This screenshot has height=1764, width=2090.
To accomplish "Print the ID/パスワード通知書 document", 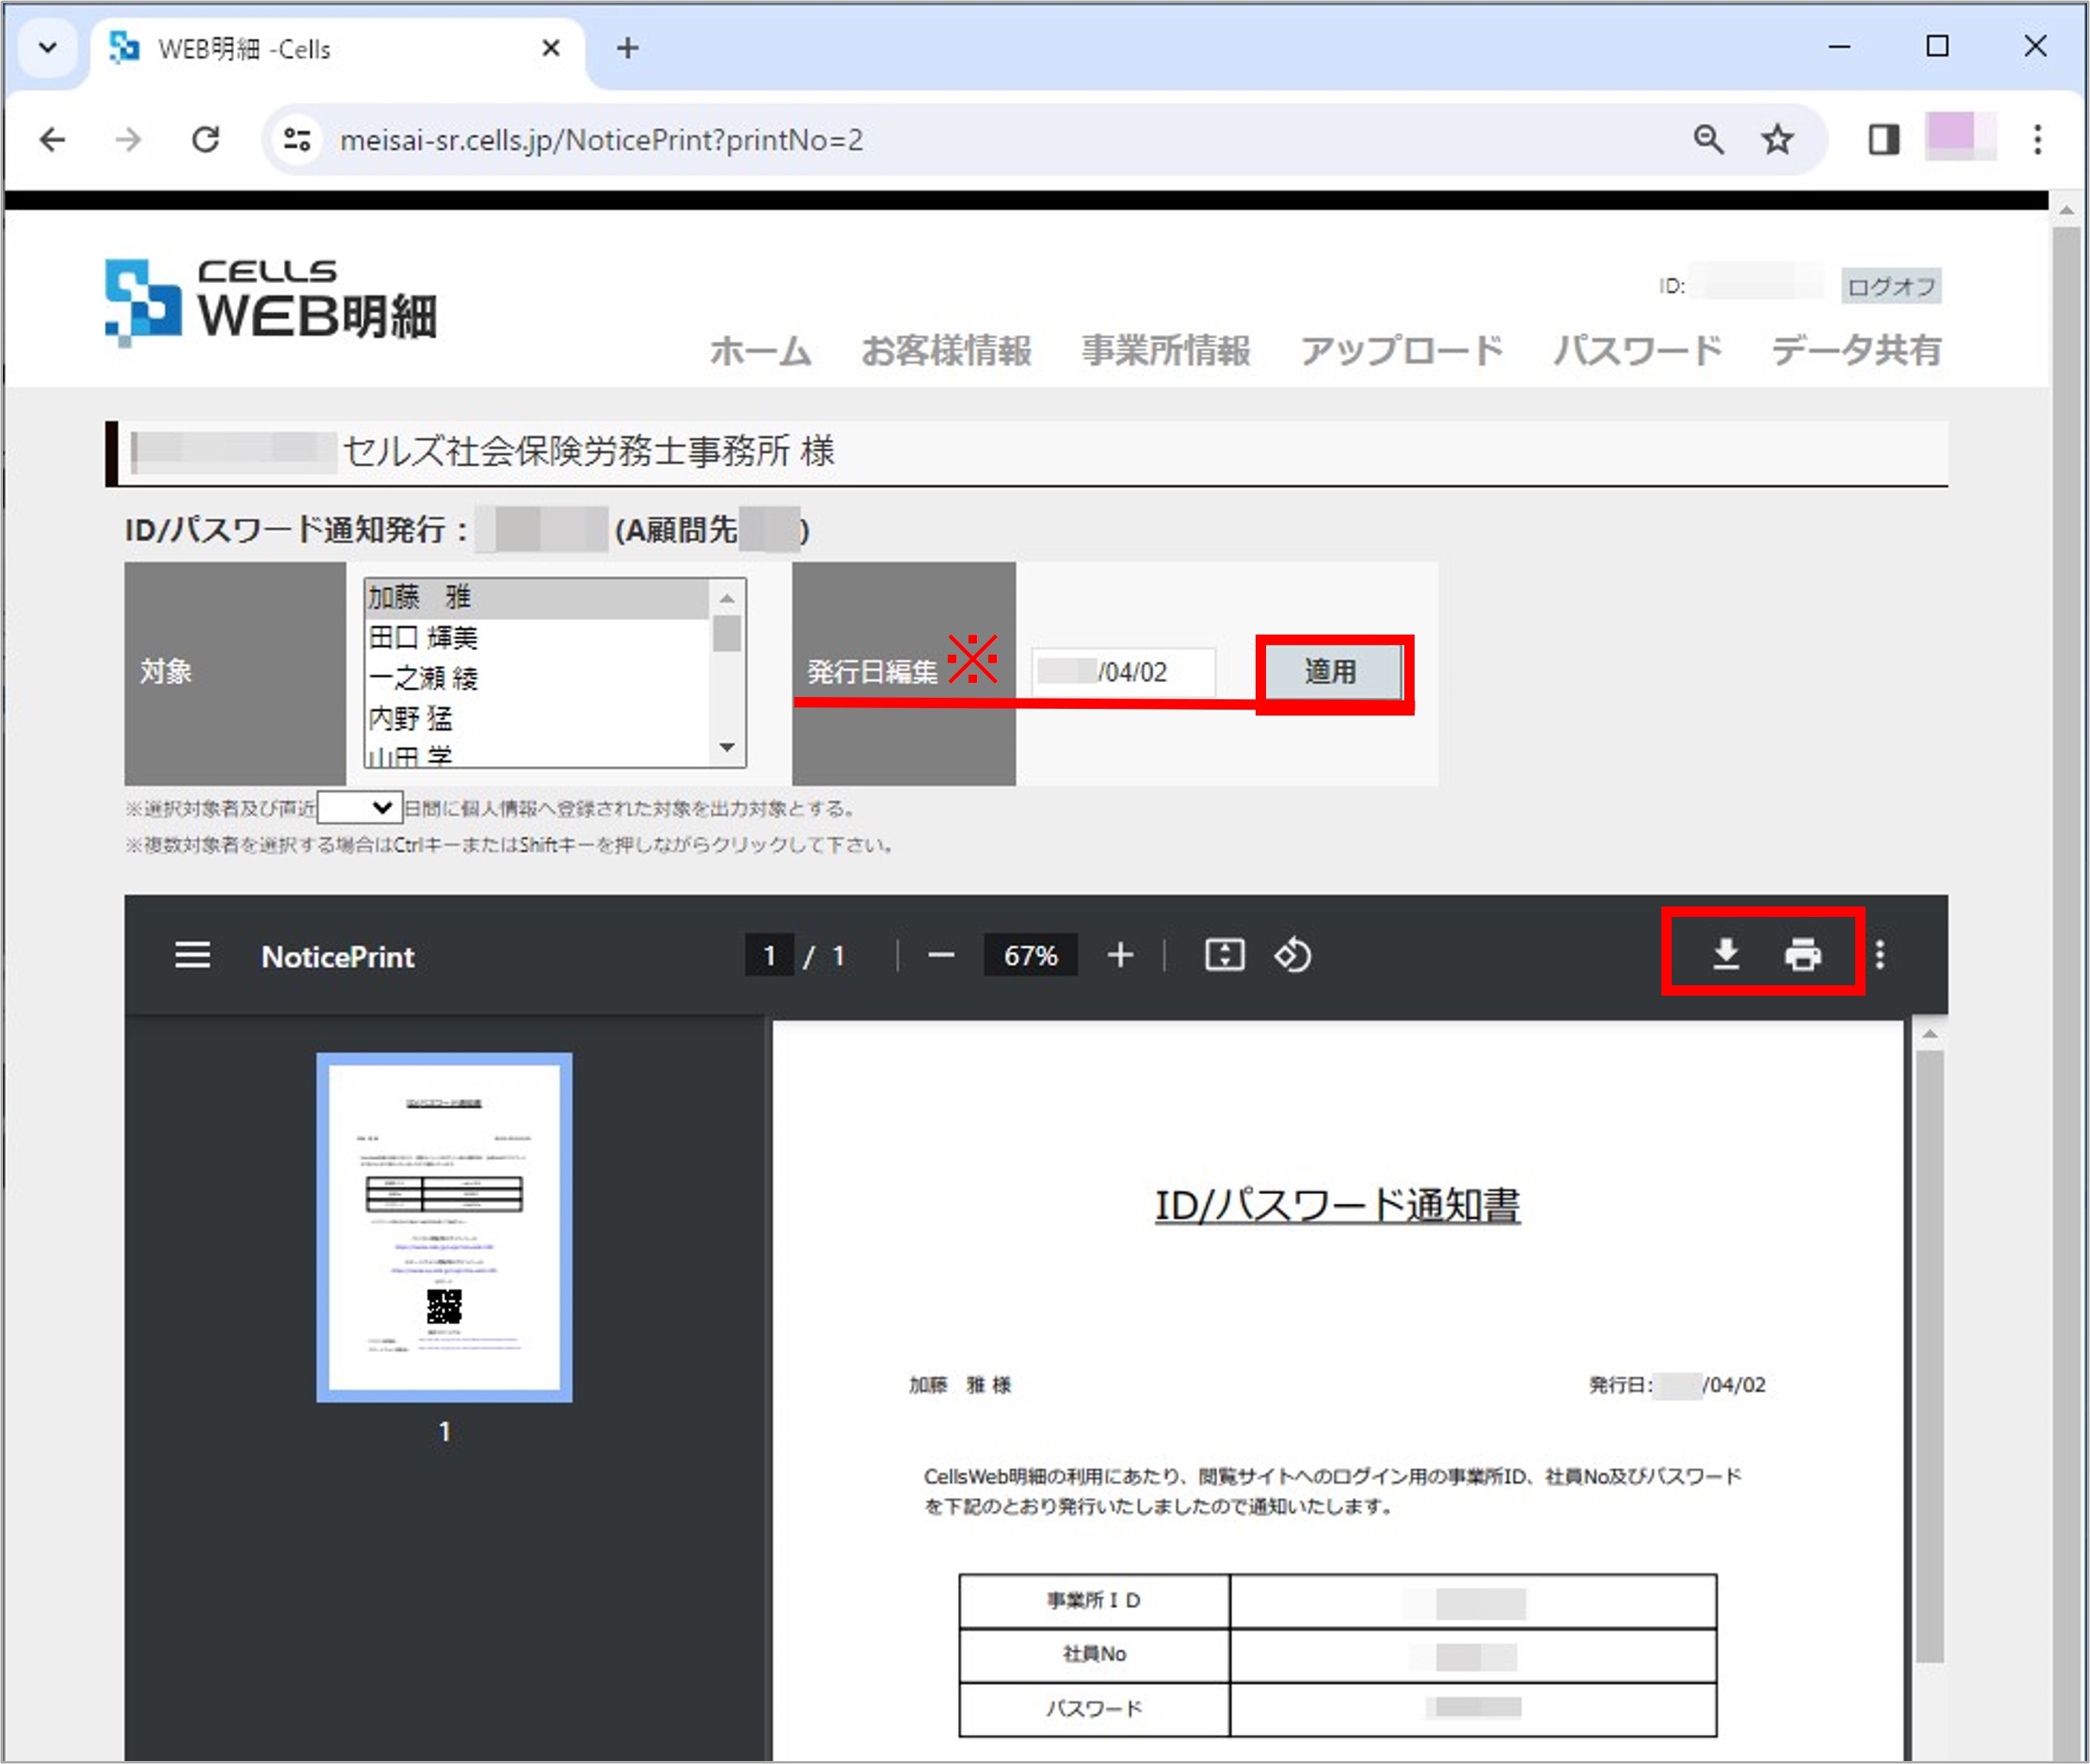I will (1803, 955).
